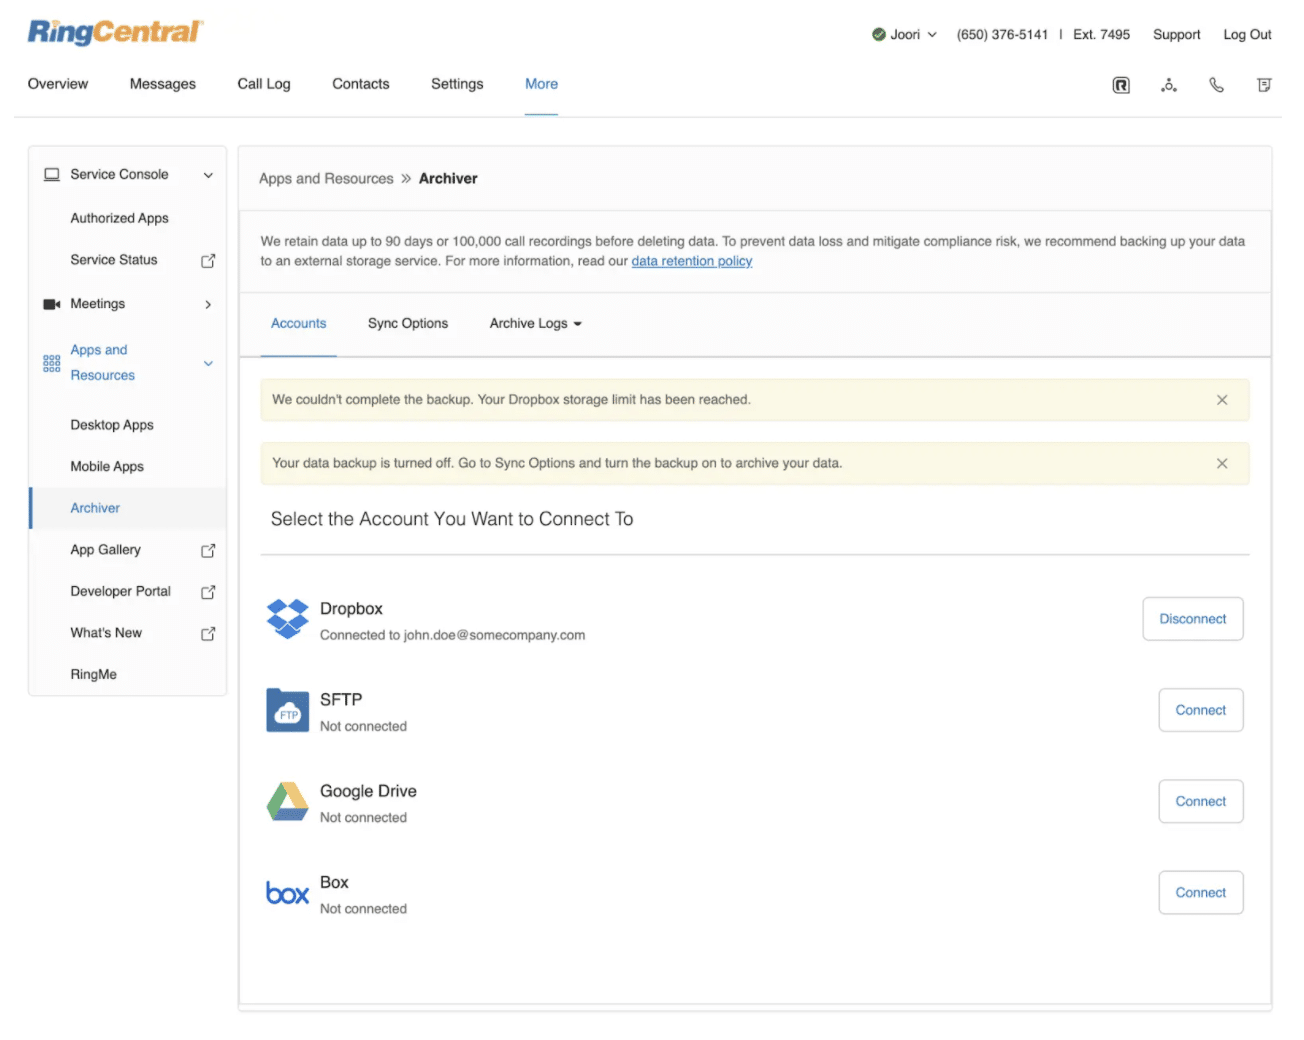Viewport: 1304px width, 1040px height.
Task: Open the conference icon in top toolbar
Action: [x=1168, y=85]
